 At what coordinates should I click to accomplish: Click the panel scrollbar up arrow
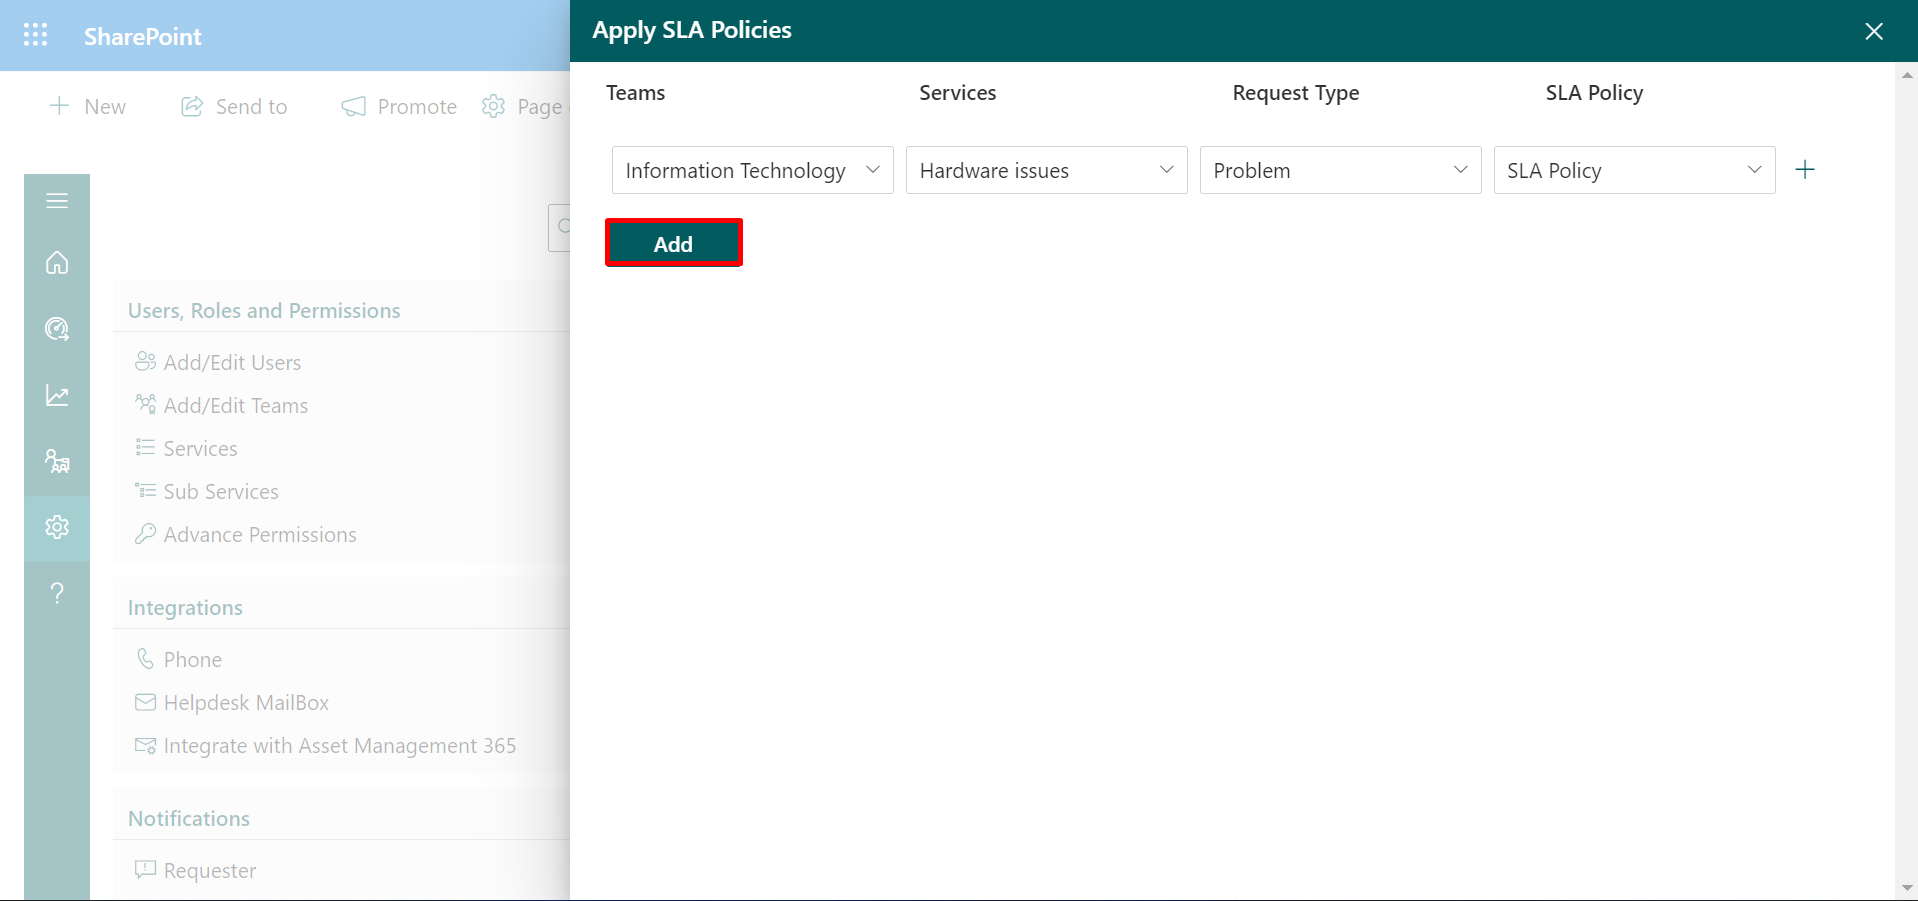1907,75
